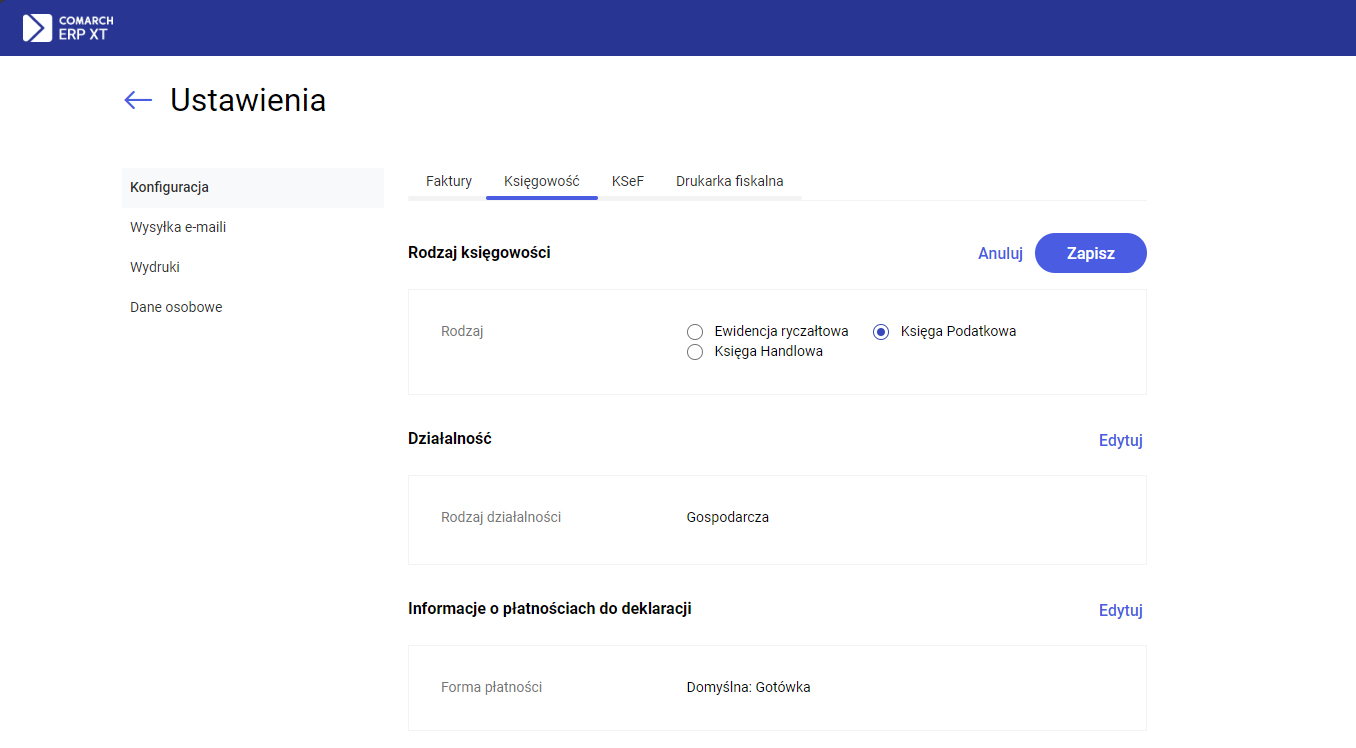Go back using the left arrow
Viewport: 1356px width, 748px height.
pos(138,100)
